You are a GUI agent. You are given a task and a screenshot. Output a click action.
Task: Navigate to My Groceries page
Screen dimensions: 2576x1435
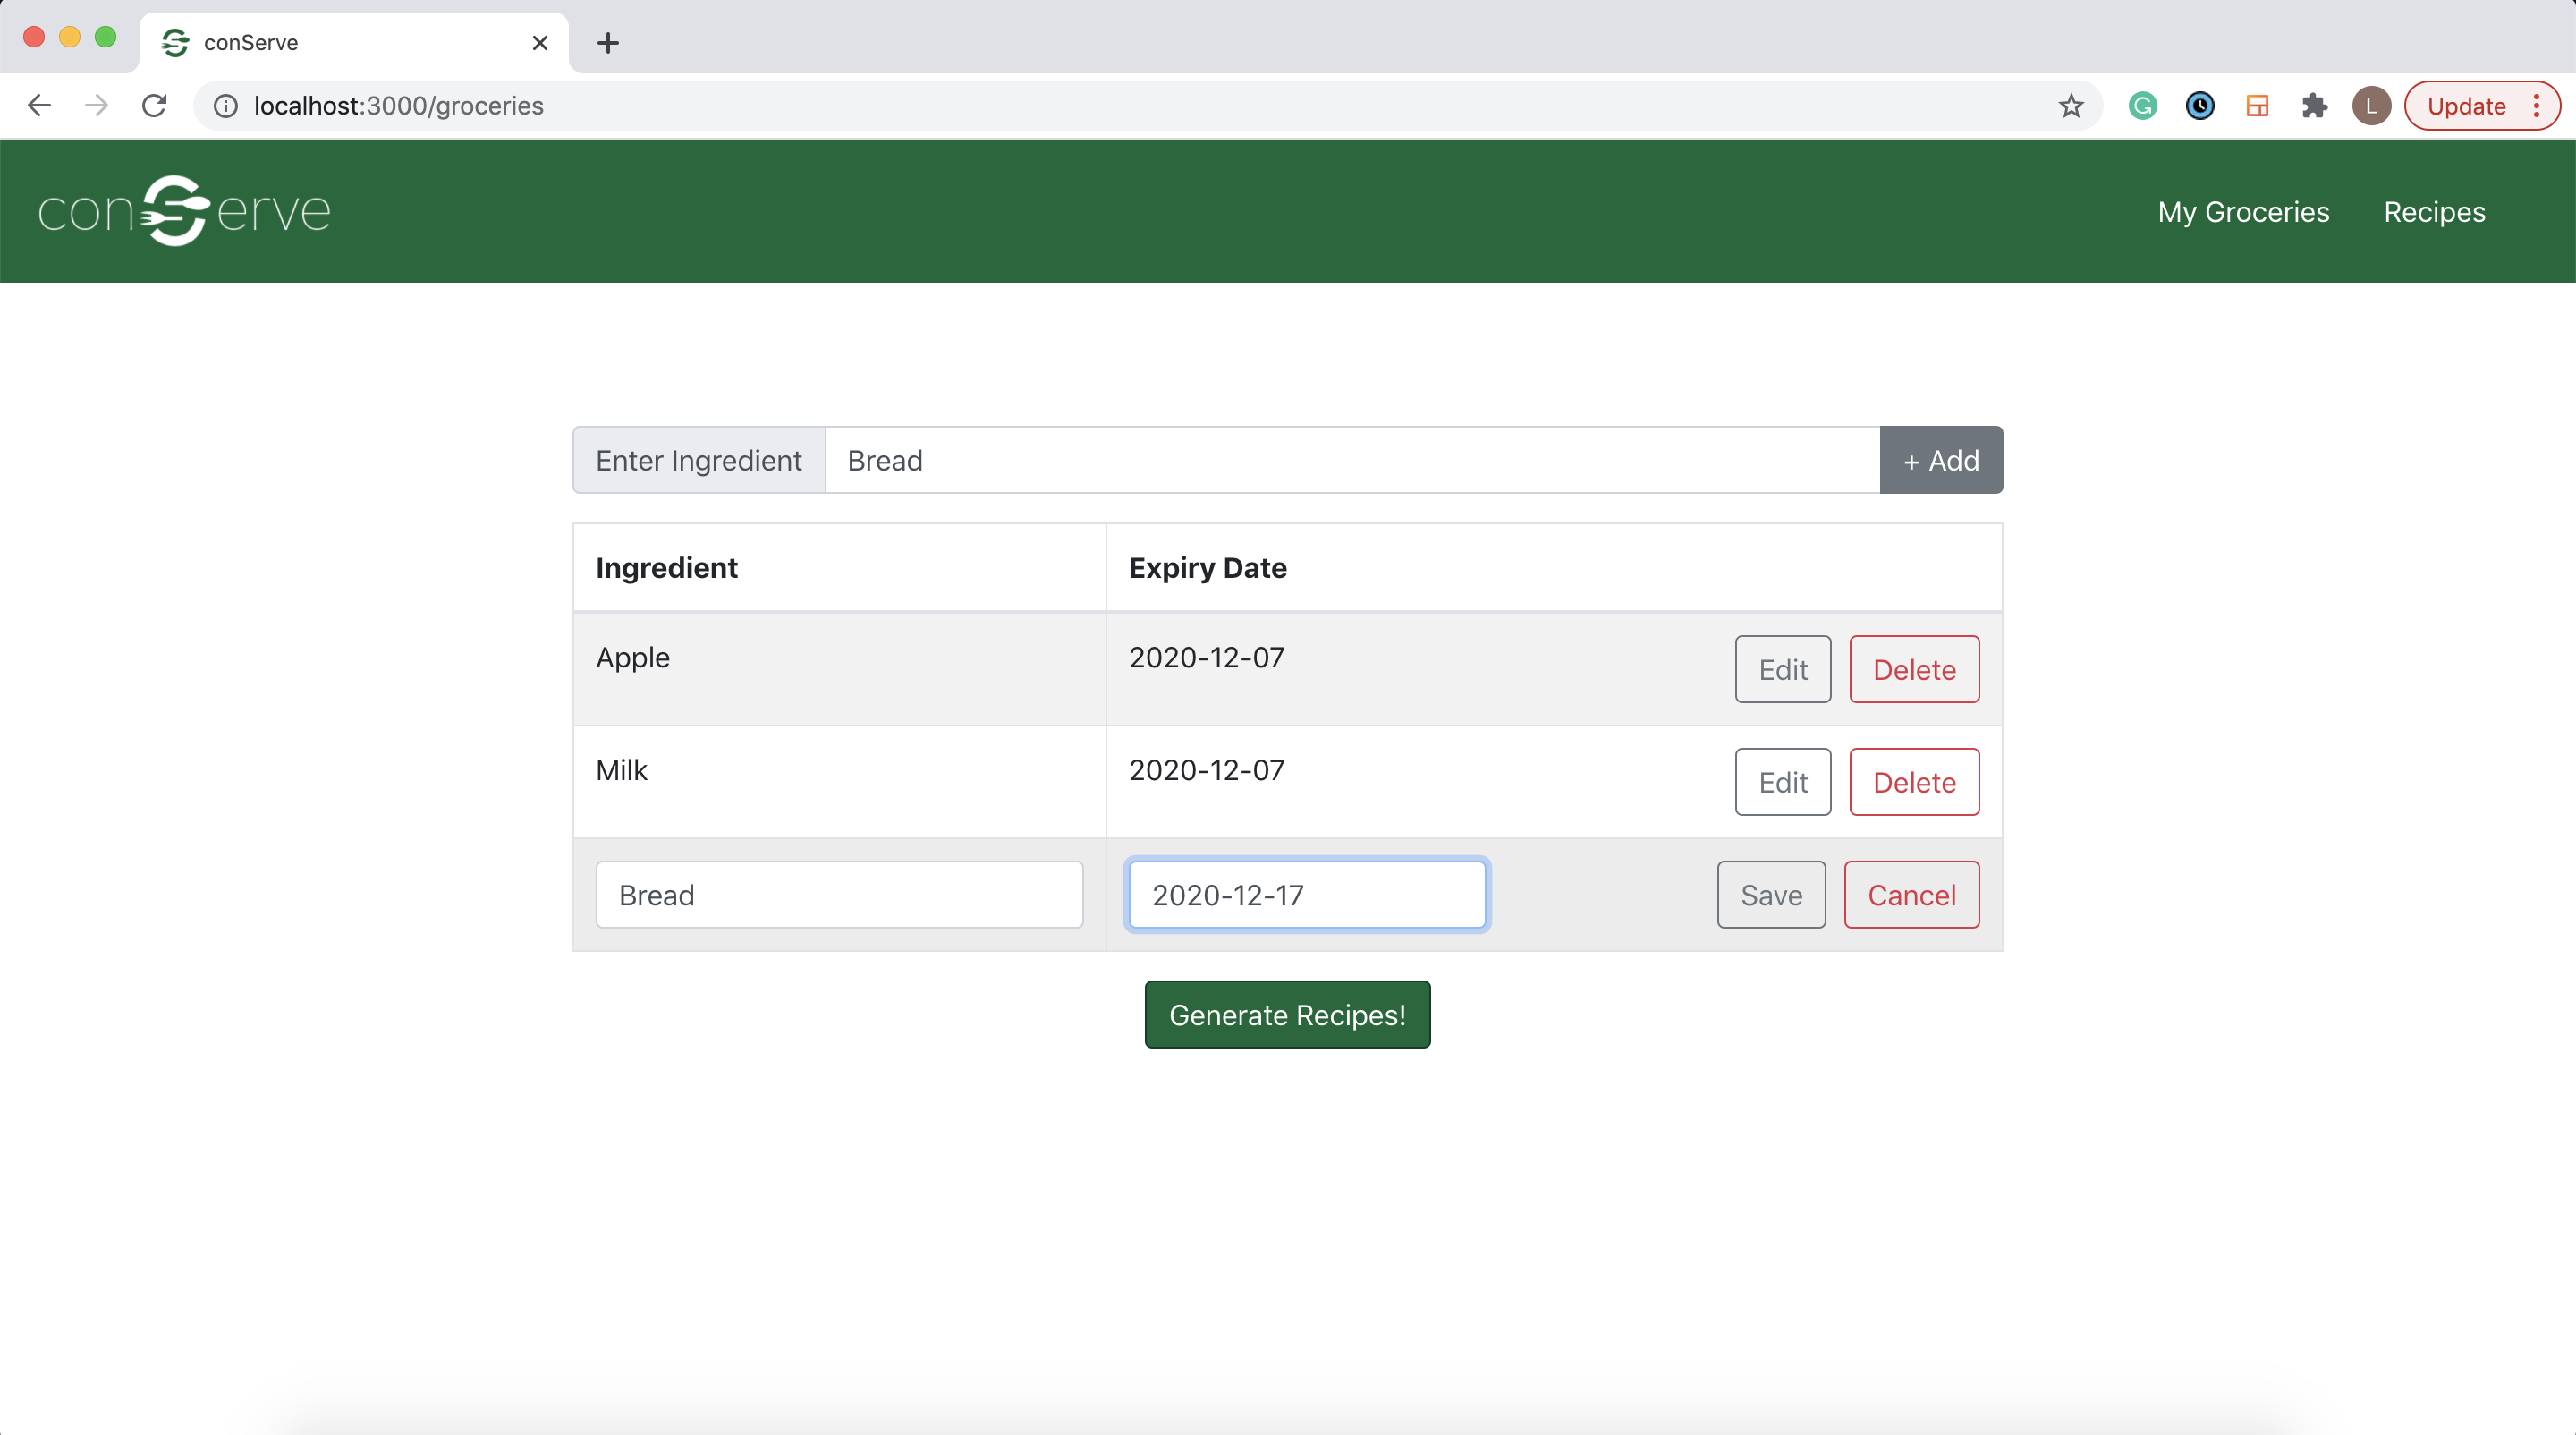pos(2243,212)
